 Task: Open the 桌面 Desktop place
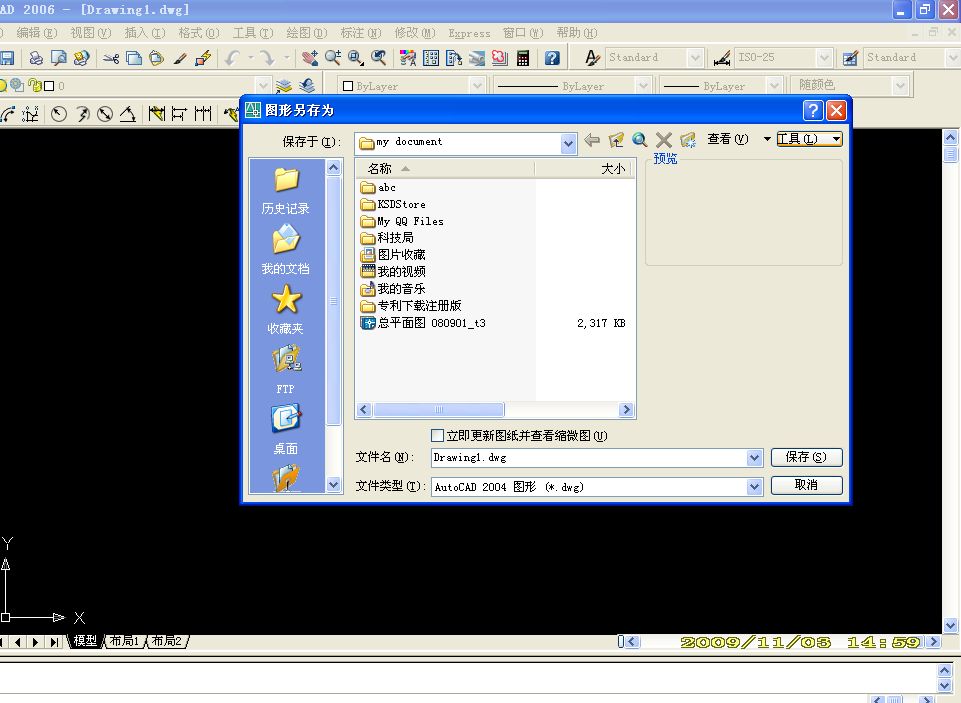[286, 429]
